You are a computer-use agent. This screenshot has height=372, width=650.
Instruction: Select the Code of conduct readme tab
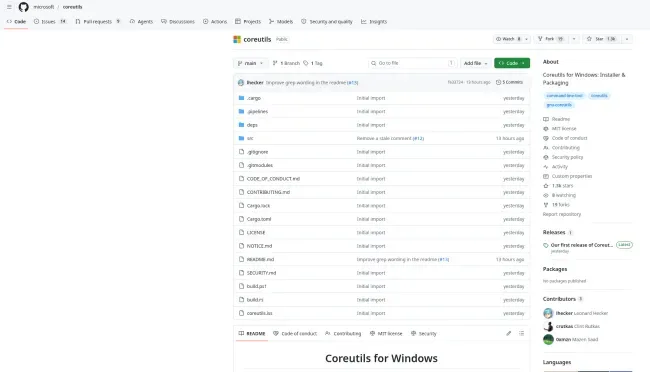pos(295,333)
